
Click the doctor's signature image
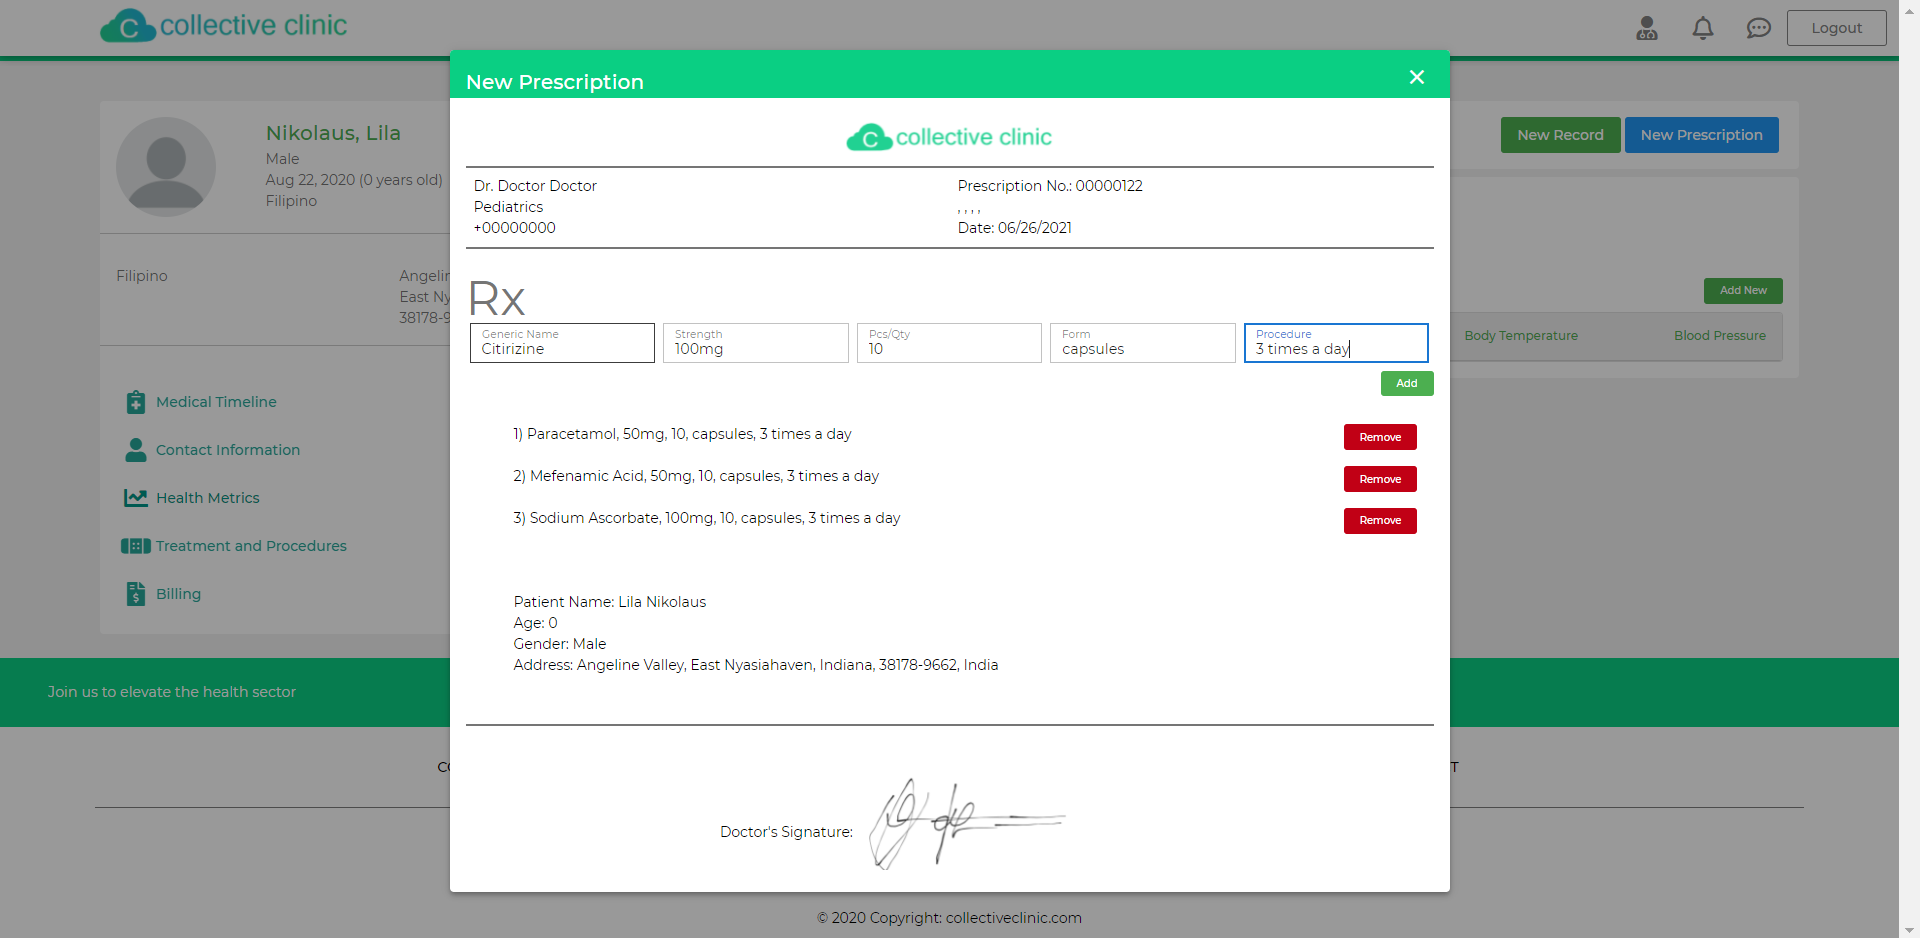967,823
